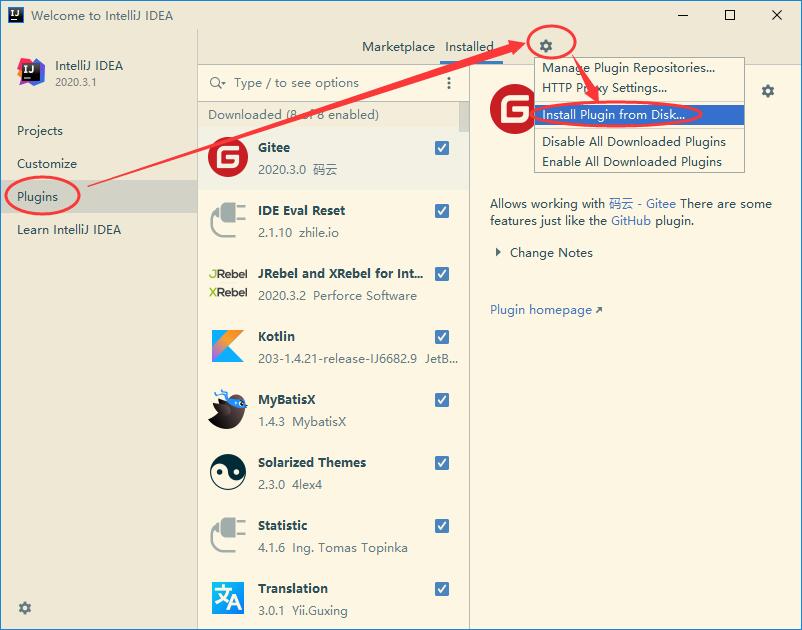Click the Kotlin plugin logo
This screenshot has width=802, height=630.
click(228, 346)
